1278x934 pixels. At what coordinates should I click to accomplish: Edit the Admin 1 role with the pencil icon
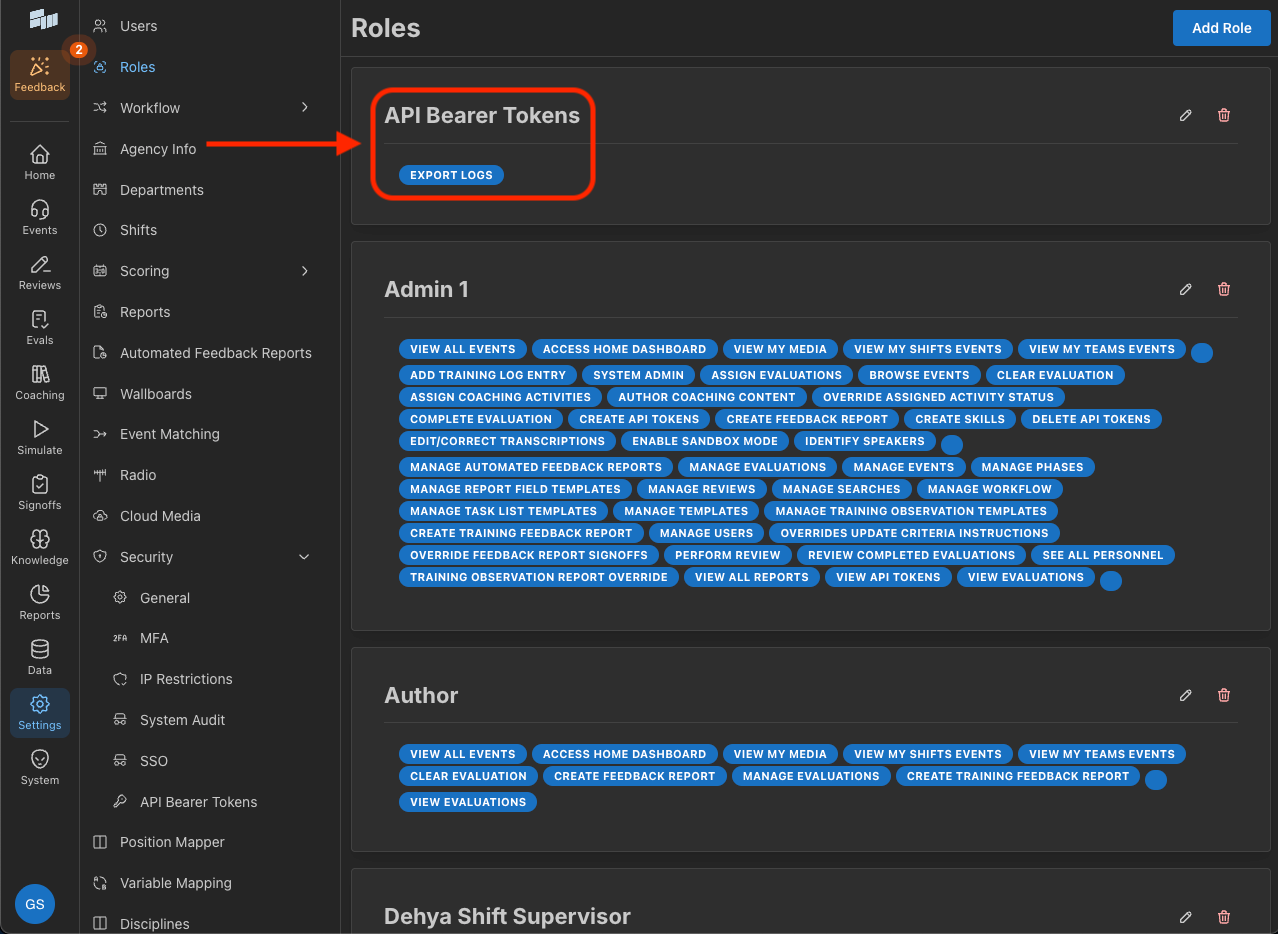1185,289
